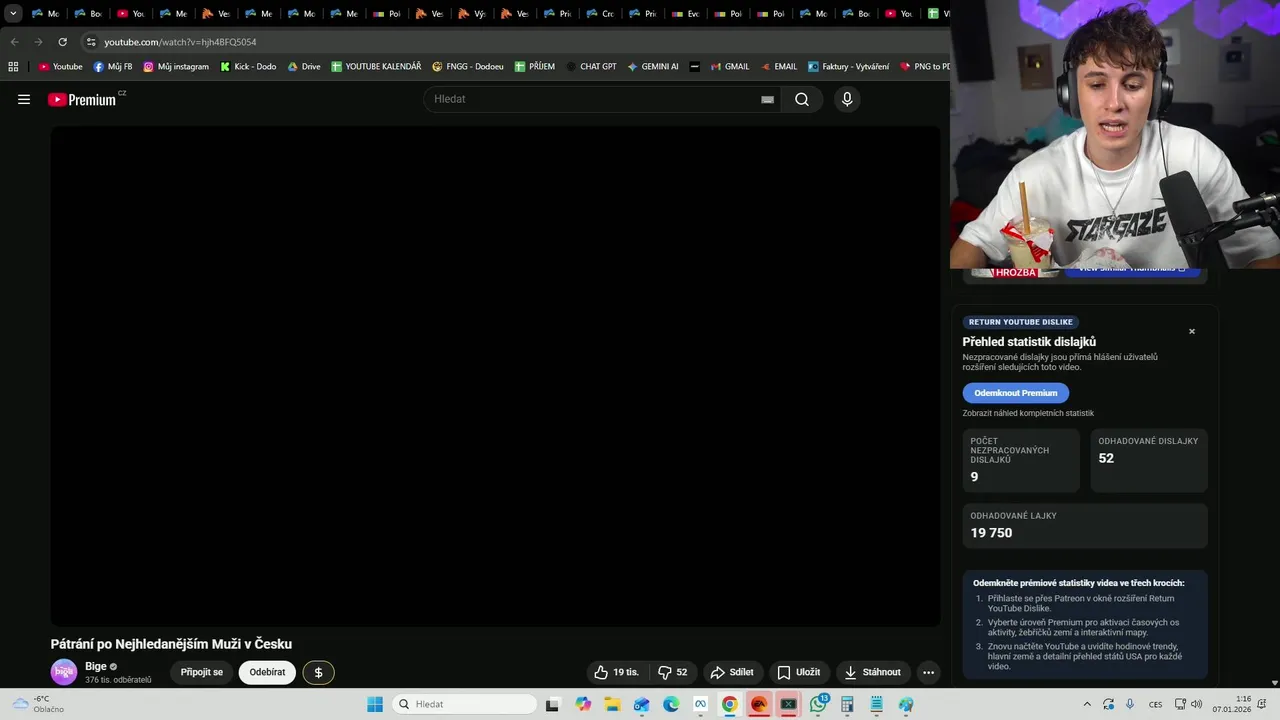Open the YouTube guide hamburger menu
Viewport: 1280px width, 720px height.
click(x=24, y=99)
